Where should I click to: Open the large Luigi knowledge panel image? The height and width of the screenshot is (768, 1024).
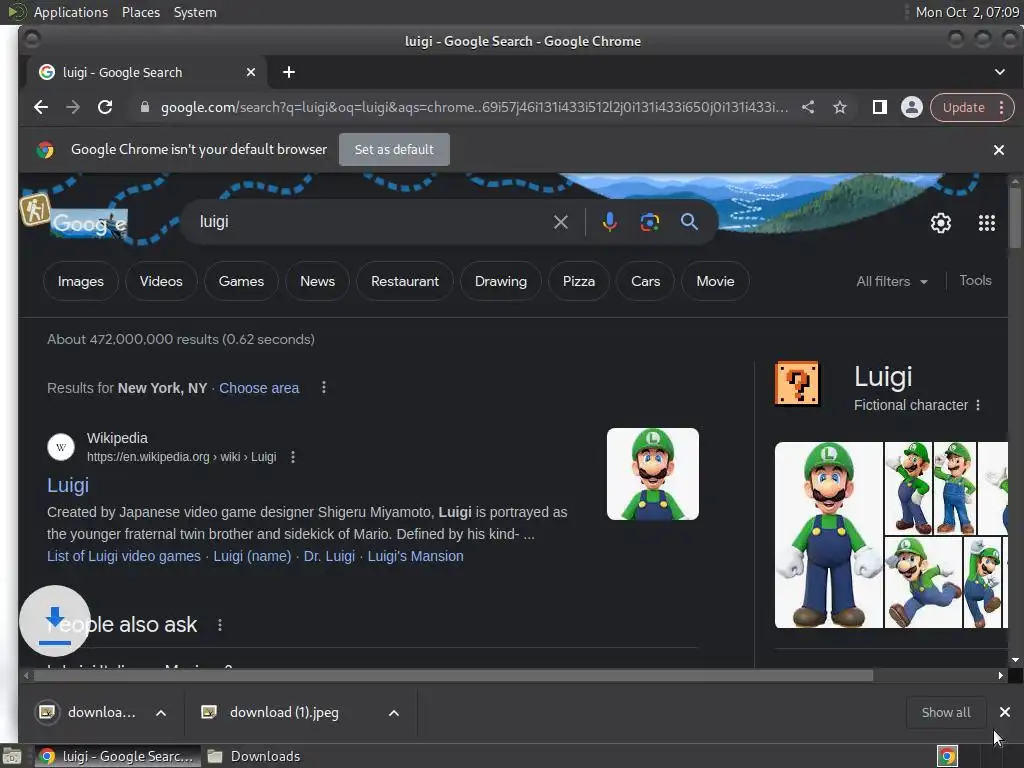pos(828,536)
